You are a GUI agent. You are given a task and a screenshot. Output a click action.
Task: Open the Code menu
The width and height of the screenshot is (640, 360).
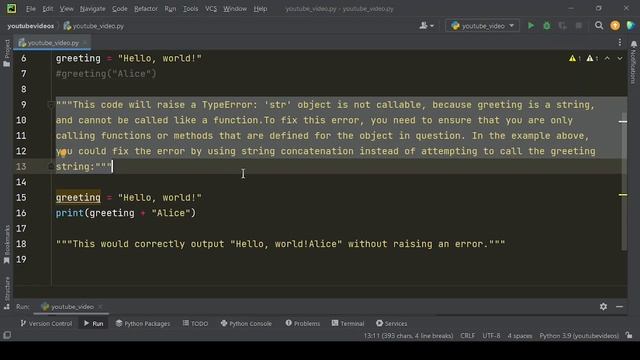coord(120,9)
